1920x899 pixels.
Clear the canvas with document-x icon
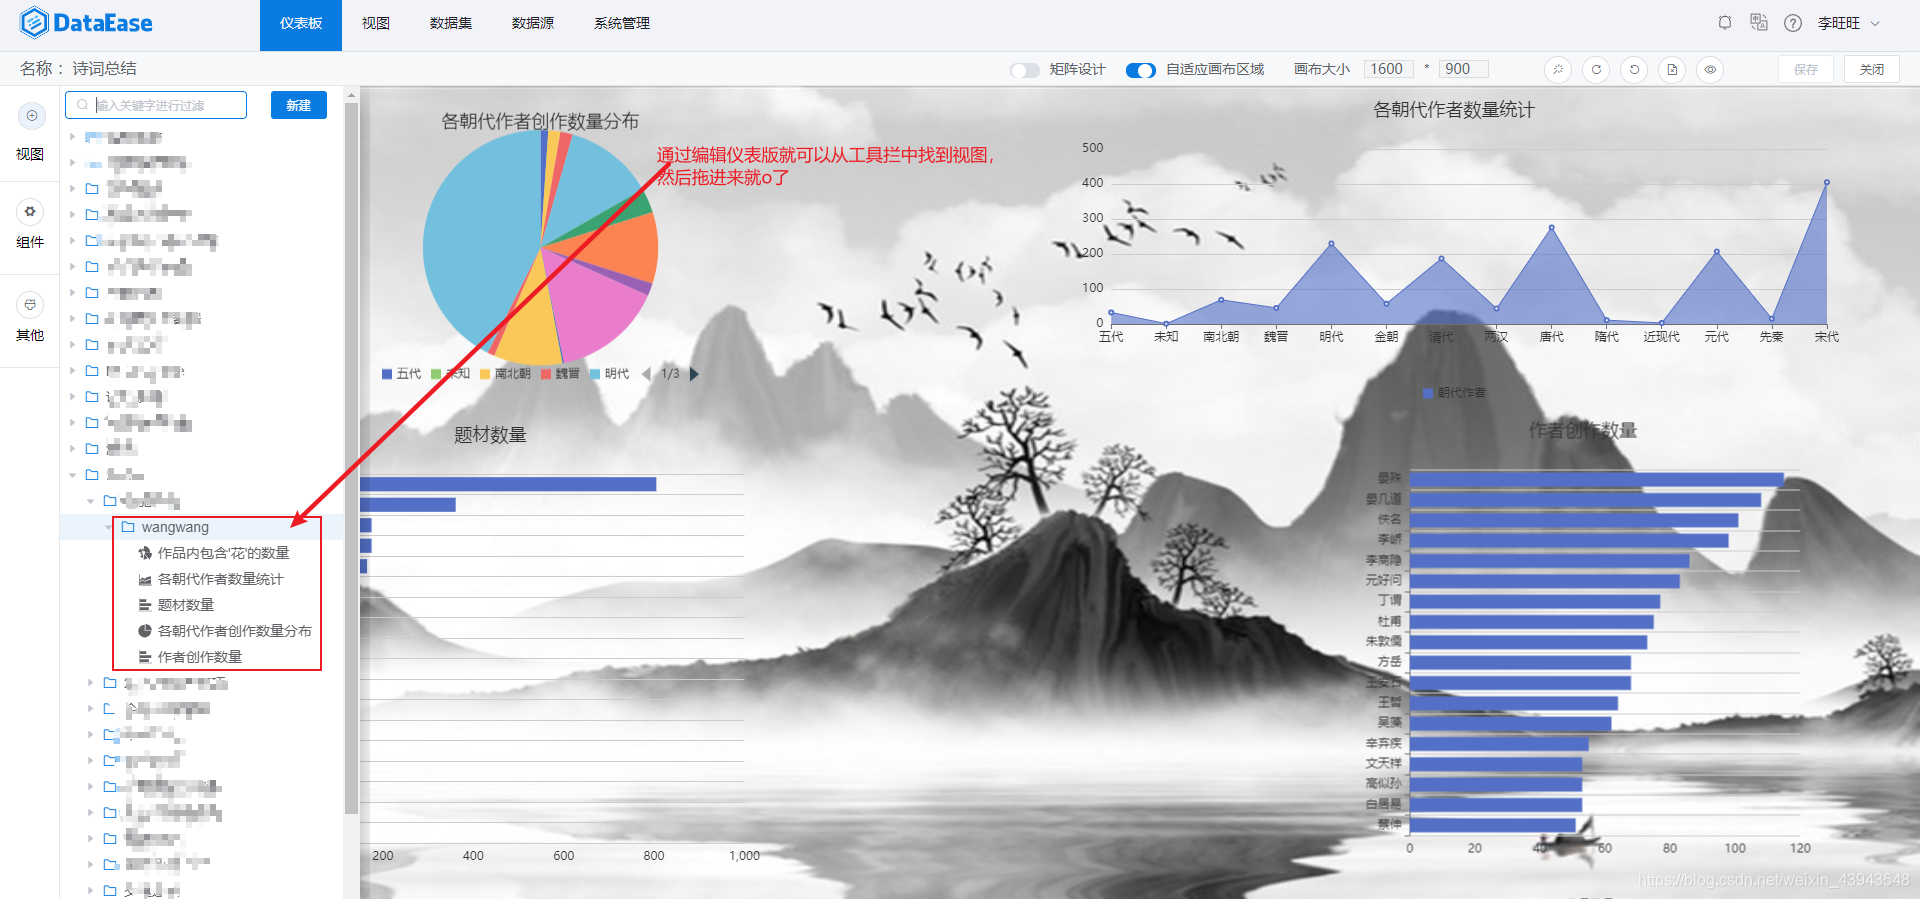(x=1672, y=69)
